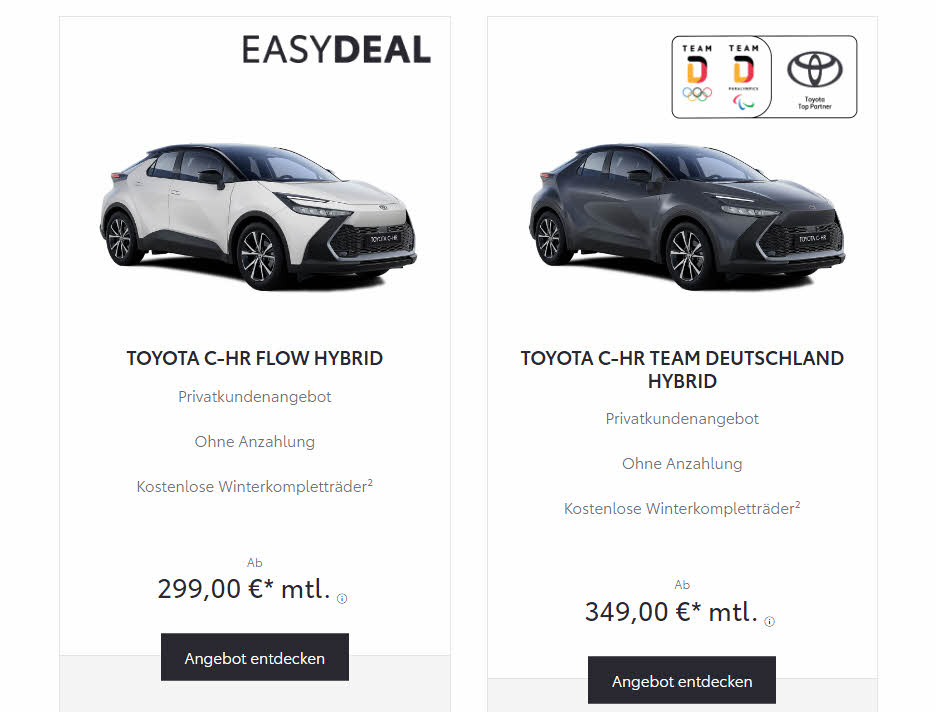The image size is (936, 712).
Task: Click the Team D Olympic rings logo
Action: (697, 73)
